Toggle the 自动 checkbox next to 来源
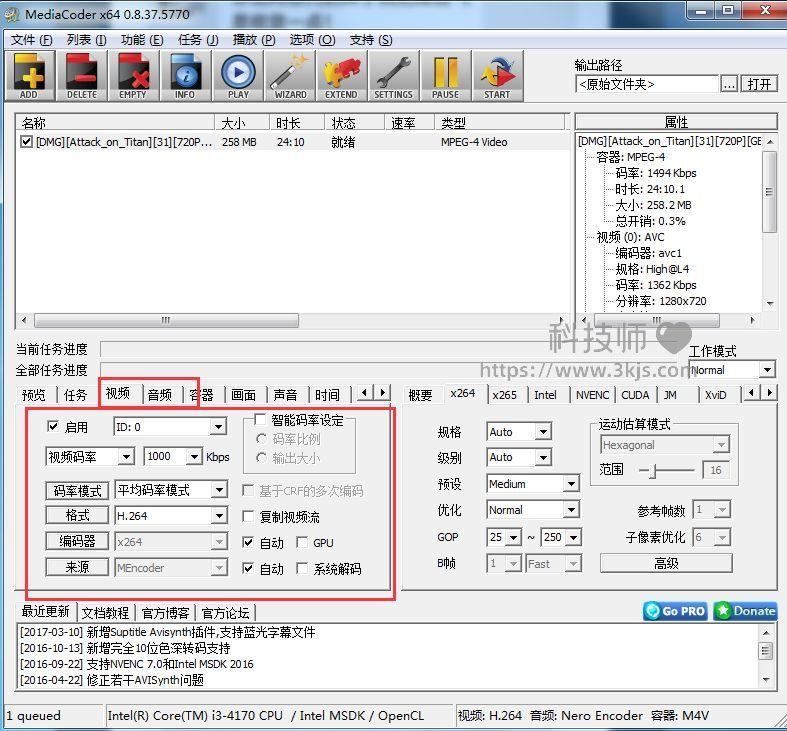787x731 pixels. [248, 568]
